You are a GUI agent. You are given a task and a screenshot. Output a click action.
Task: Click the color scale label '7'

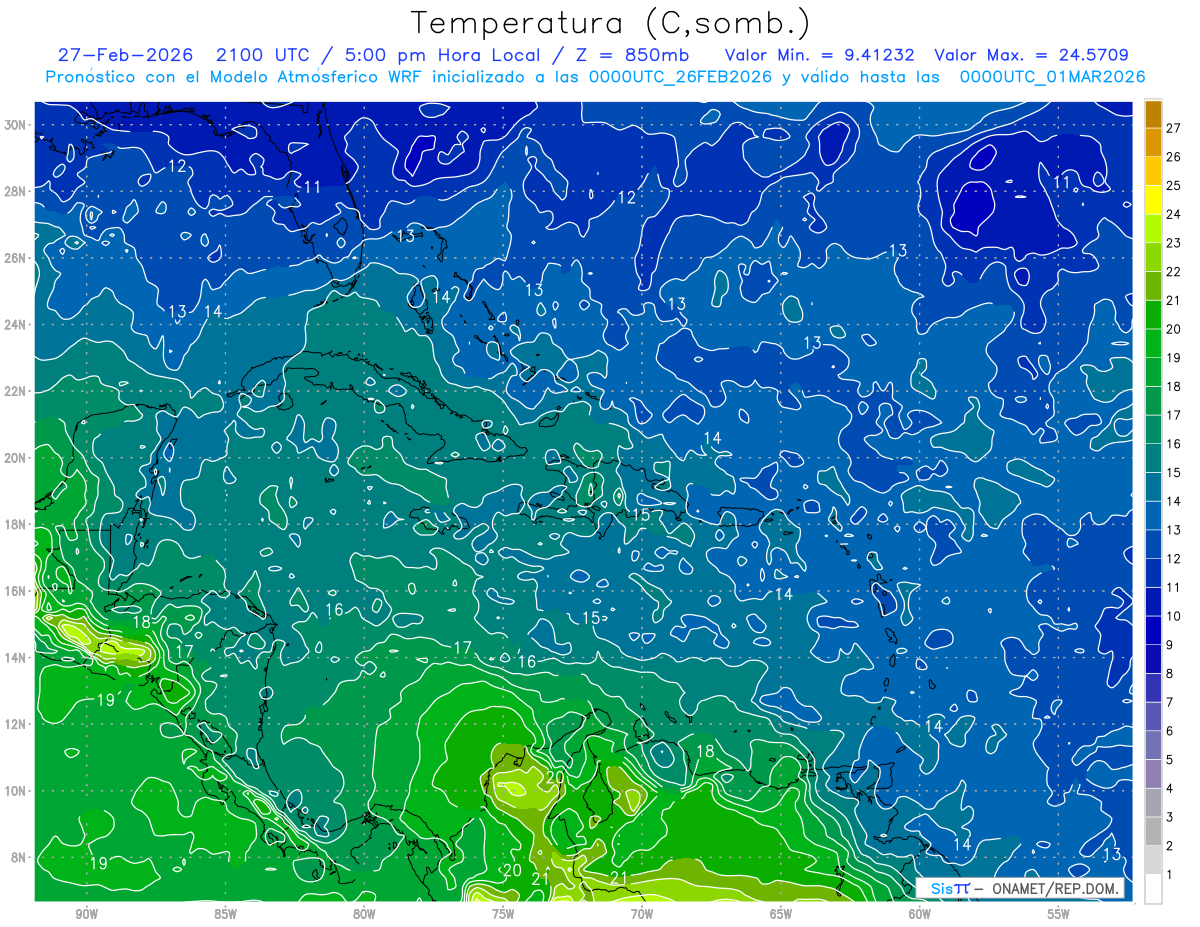pyautogui.click(x=1171, y=702)
